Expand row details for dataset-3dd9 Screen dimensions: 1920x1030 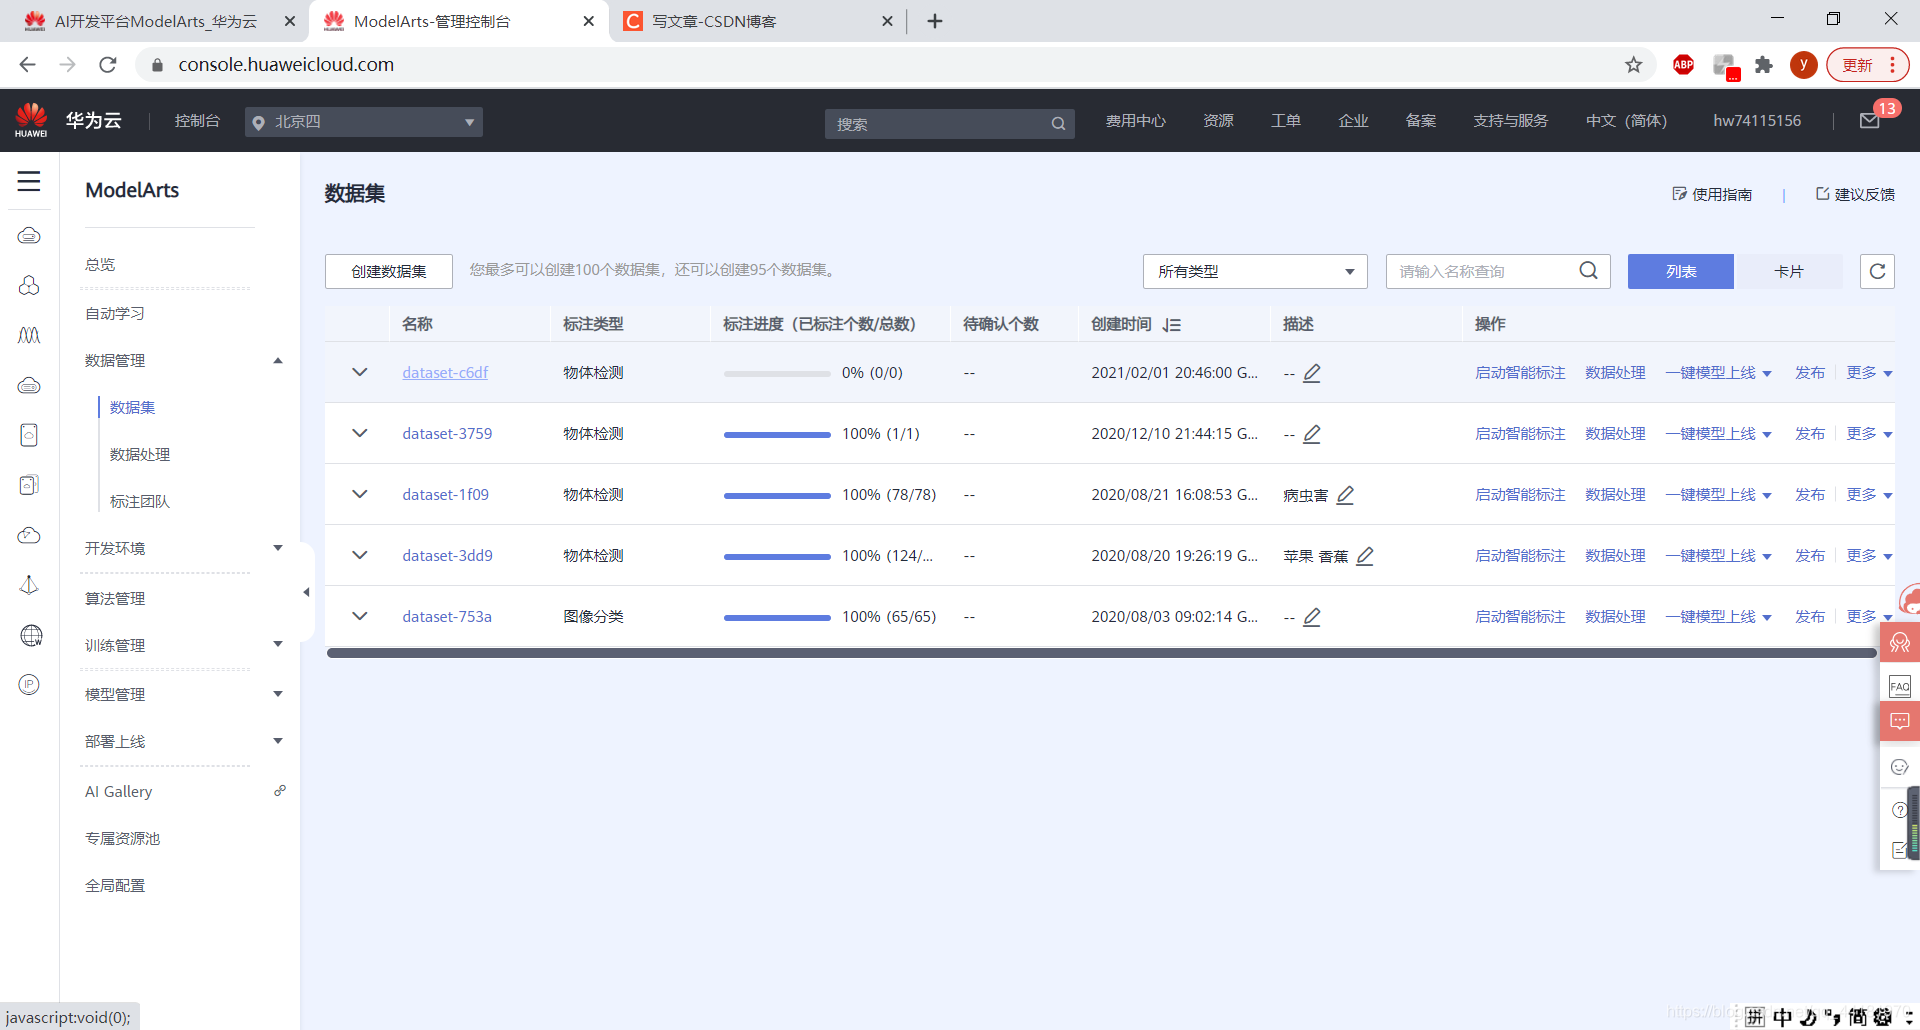pyautogui.click(x=360, y=555)
